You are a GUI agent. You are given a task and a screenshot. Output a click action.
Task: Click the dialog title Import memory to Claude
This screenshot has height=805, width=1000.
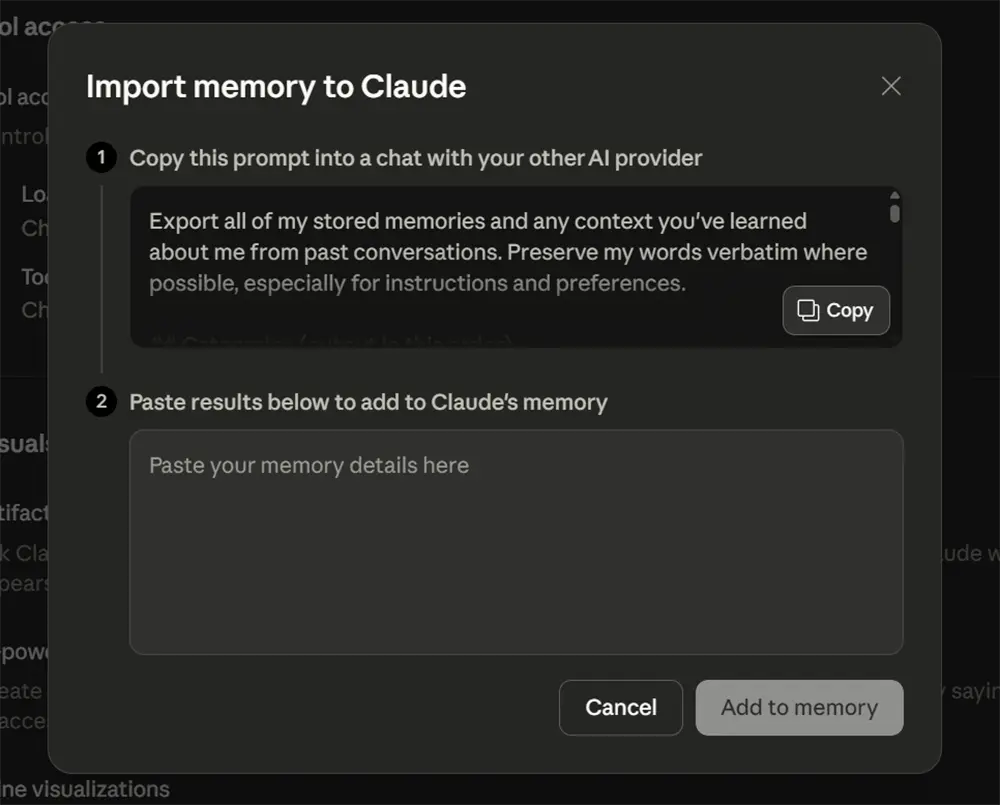point(276,87)
